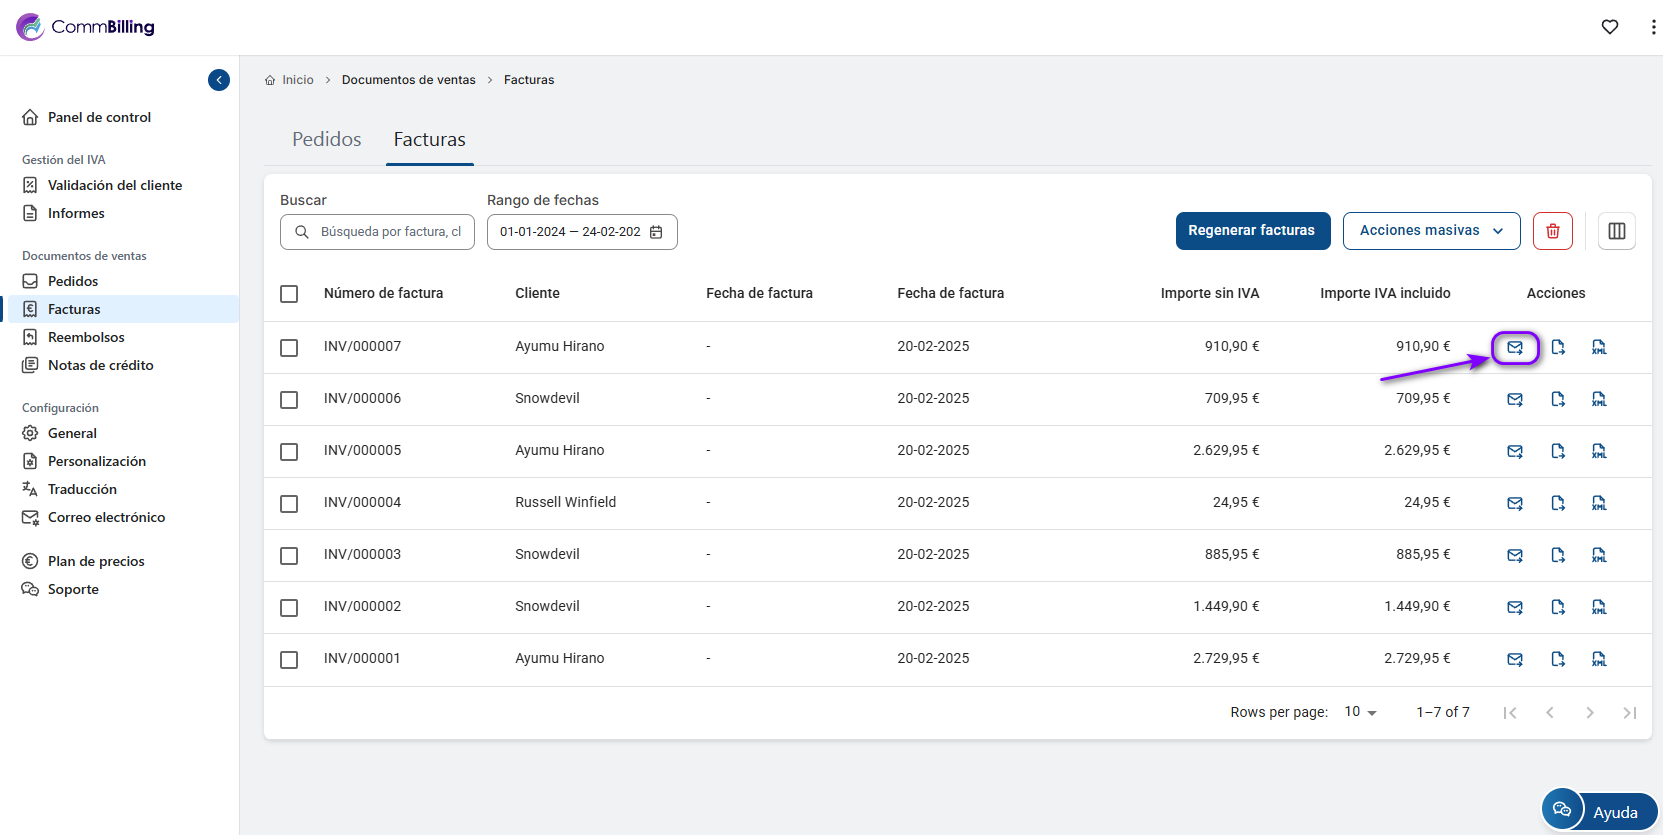Open Notas de crédito in sidebar

coord(100,365)
